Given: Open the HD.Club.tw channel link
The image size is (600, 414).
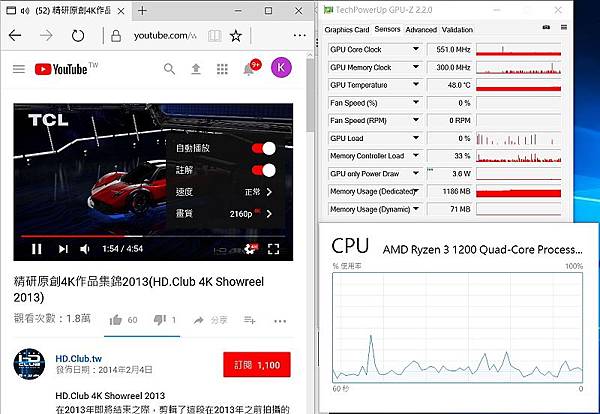Looking at the screenshot, I should coord(78,359).
